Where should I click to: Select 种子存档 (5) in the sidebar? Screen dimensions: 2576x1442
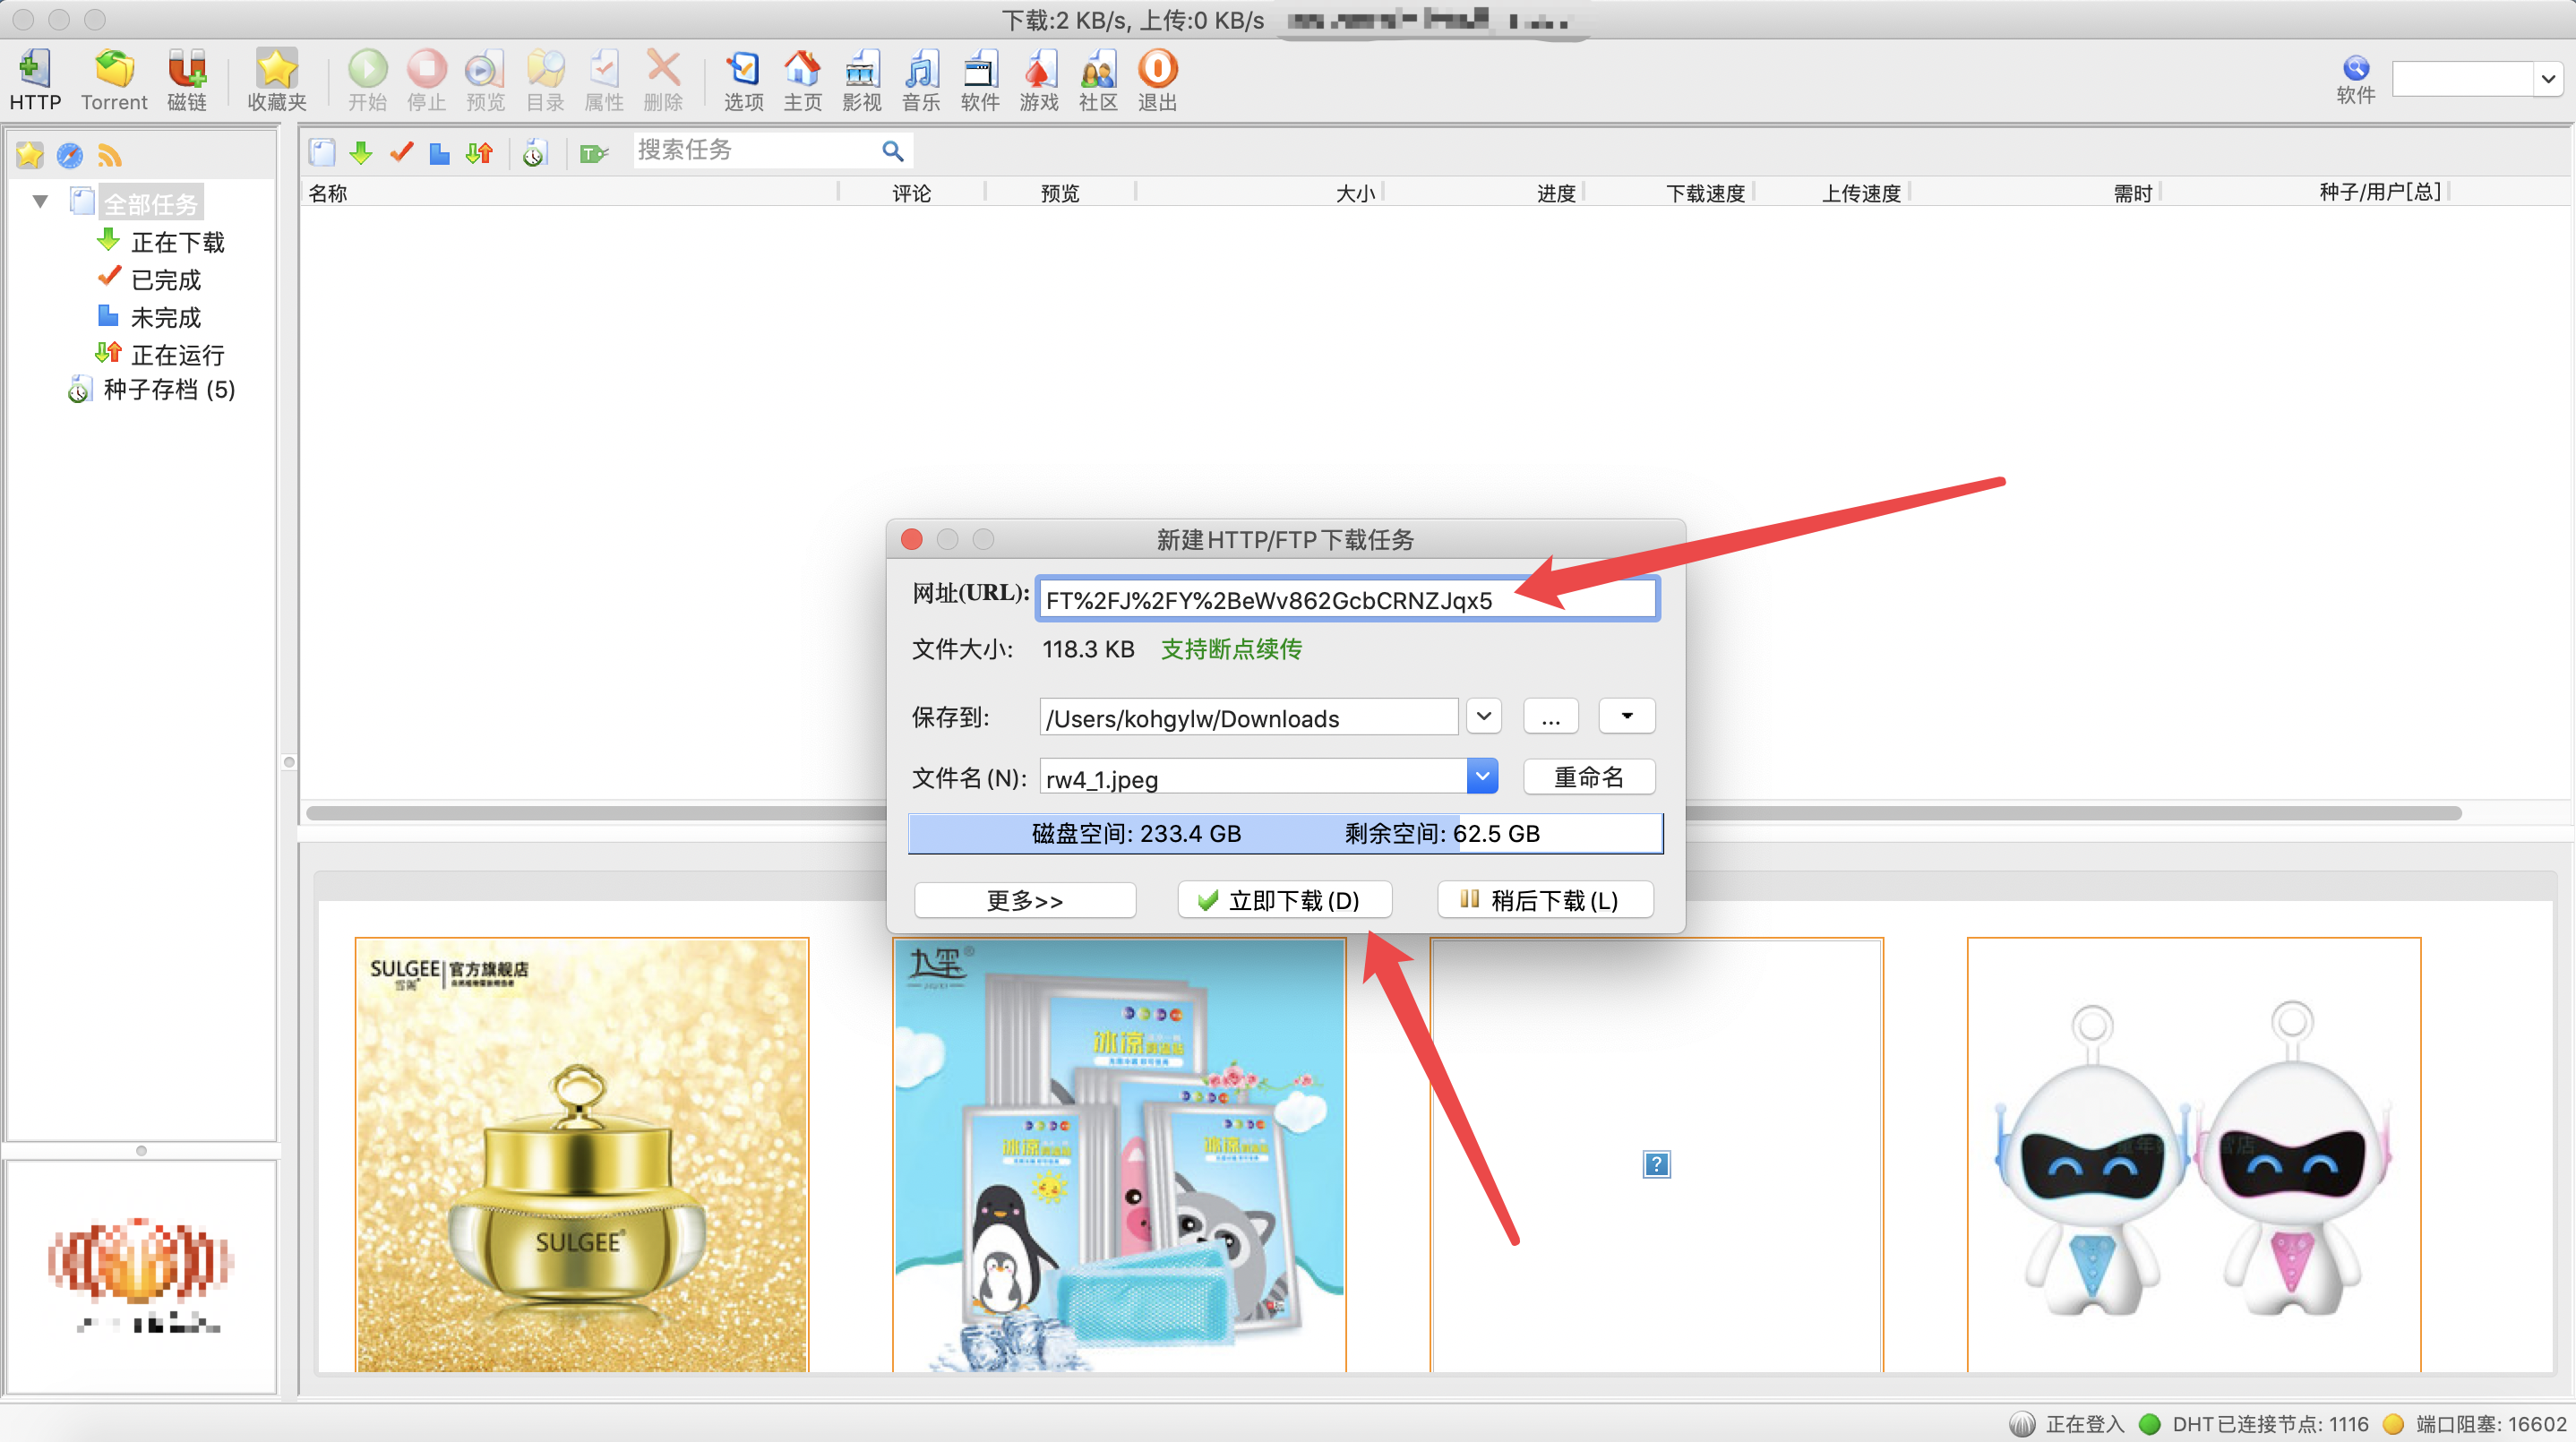(168, 390)
